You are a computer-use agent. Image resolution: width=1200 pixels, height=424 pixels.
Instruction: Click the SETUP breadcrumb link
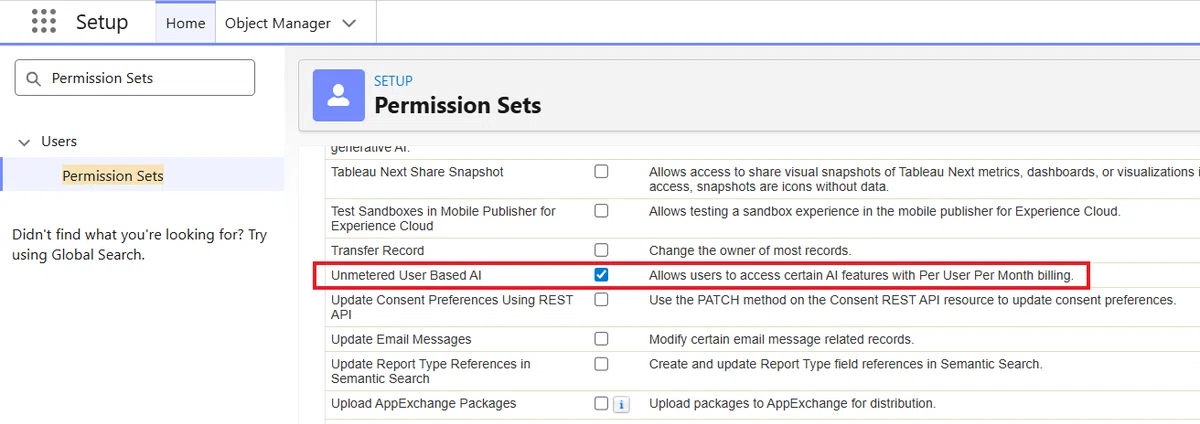393,81
